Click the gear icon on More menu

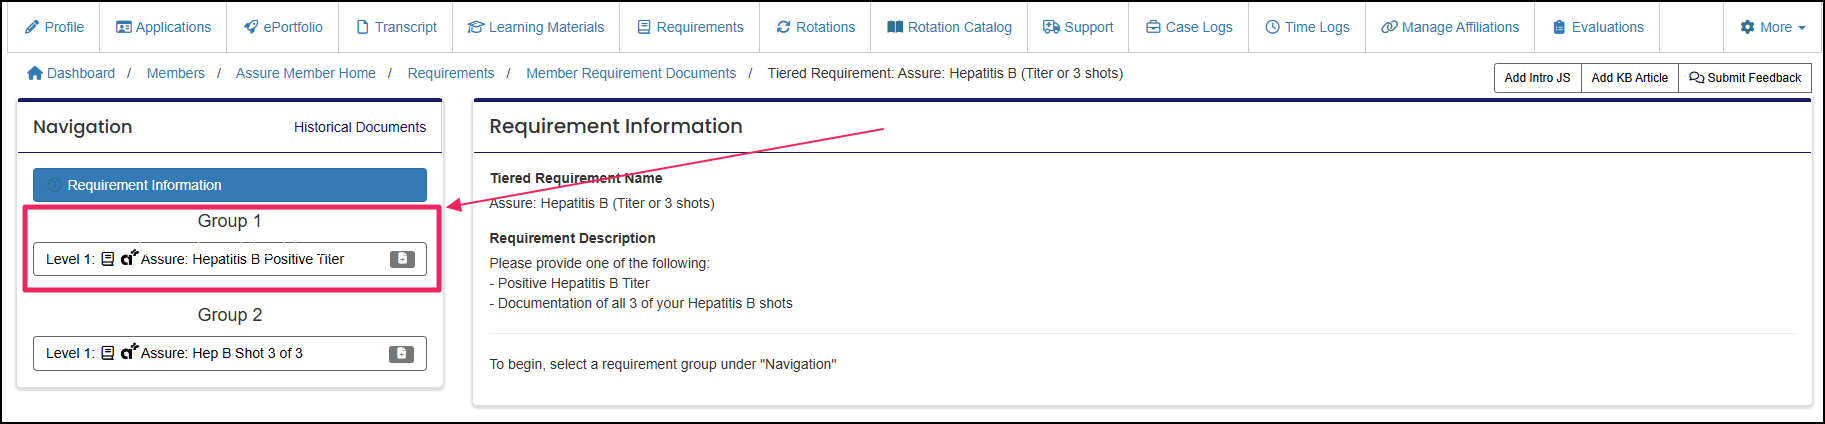pyautogui.click(x=1748, y=27)
